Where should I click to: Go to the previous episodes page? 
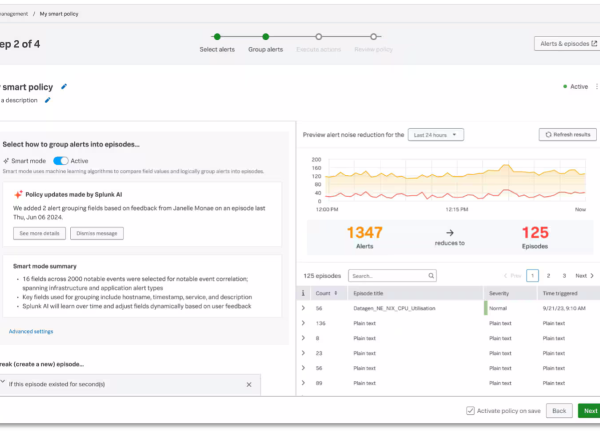(x=512, y=275)
